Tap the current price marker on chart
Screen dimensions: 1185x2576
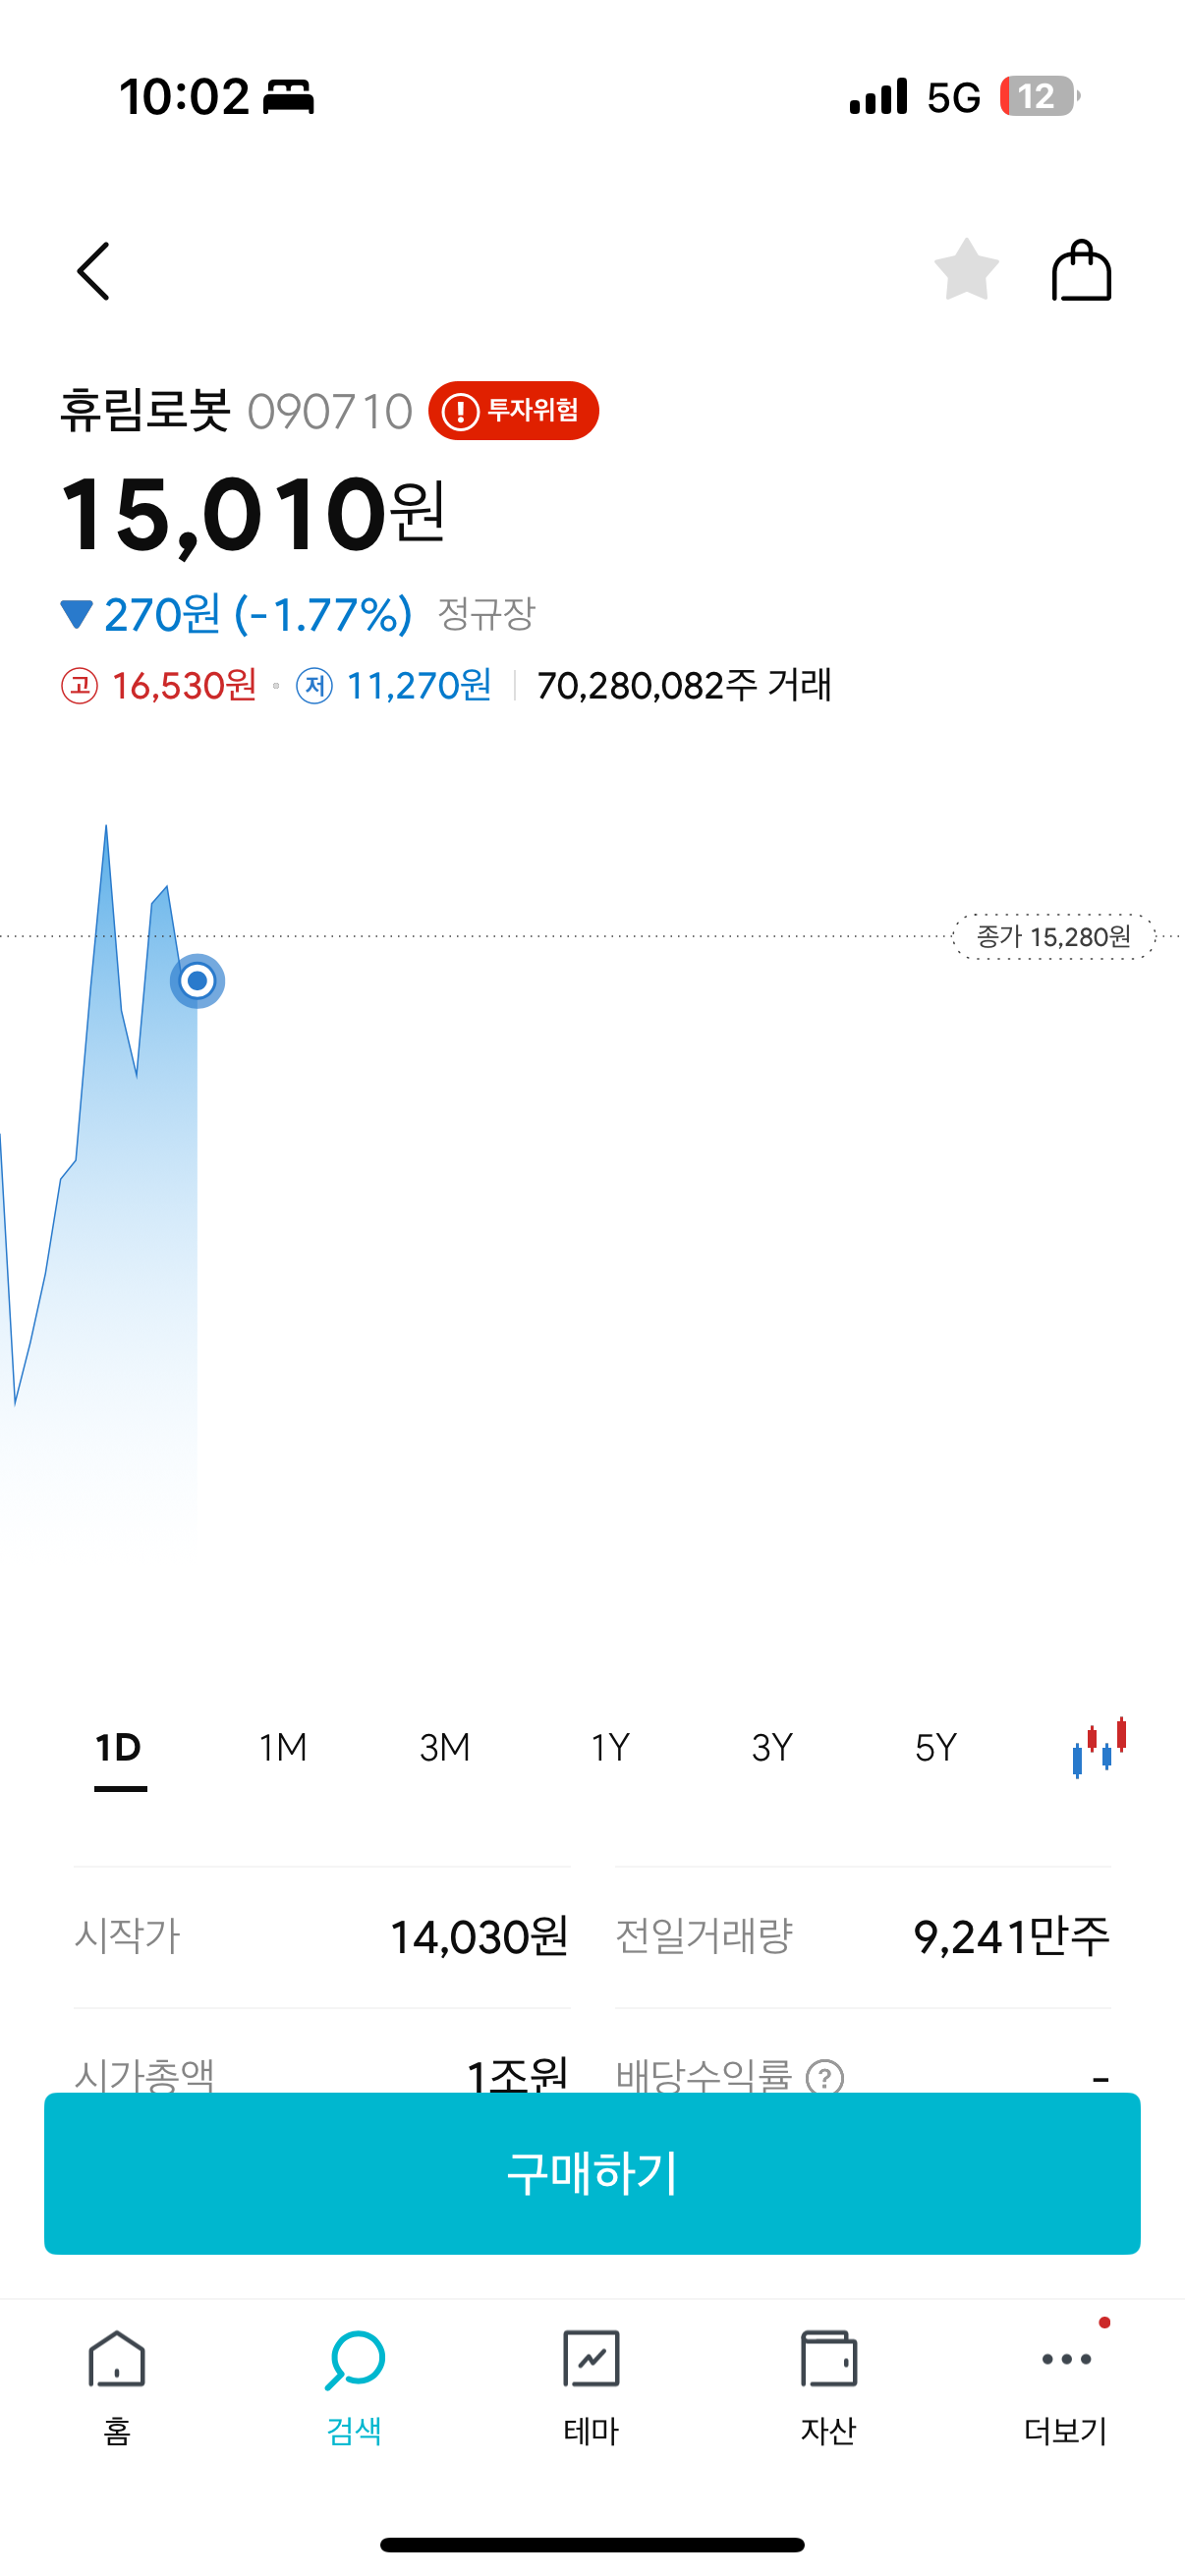[x=197, y=981]
